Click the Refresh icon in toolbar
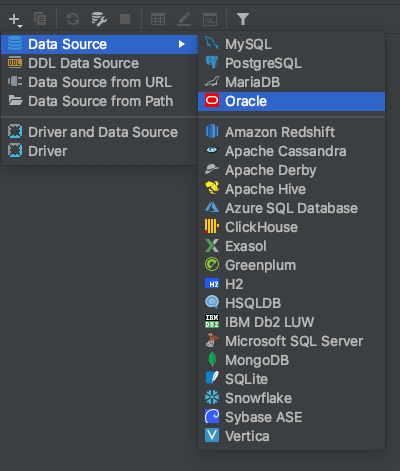This screenshot has width=400, height=471. point(73,19)
